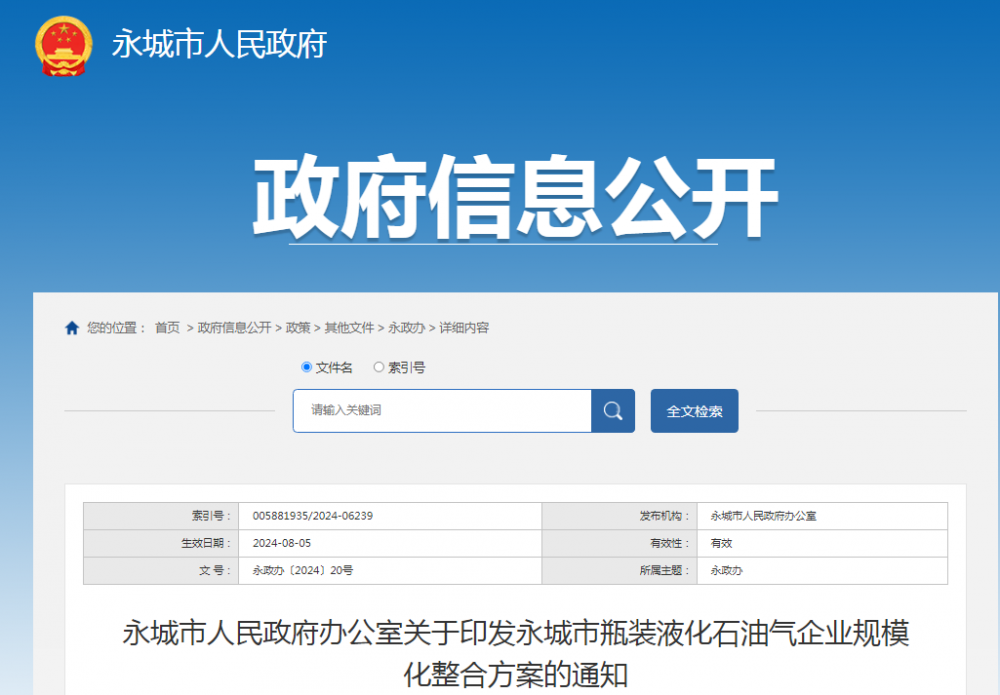This screenshot has width=1000, height=695.
Task: Open the 首页 breadcrumb link
Action: coord(168,328)
